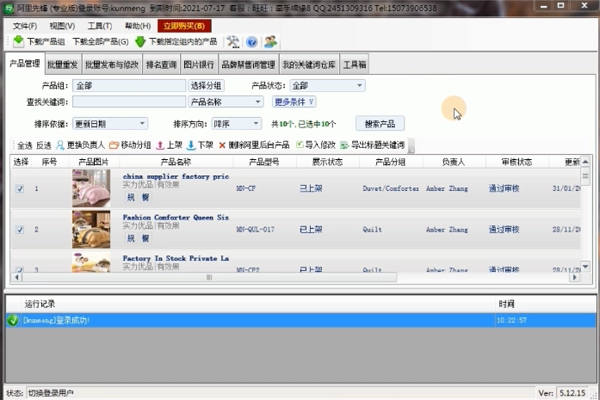Click the 产品名称 column header
This screenshot has height=400, width=600.
[x=176, y=162]
